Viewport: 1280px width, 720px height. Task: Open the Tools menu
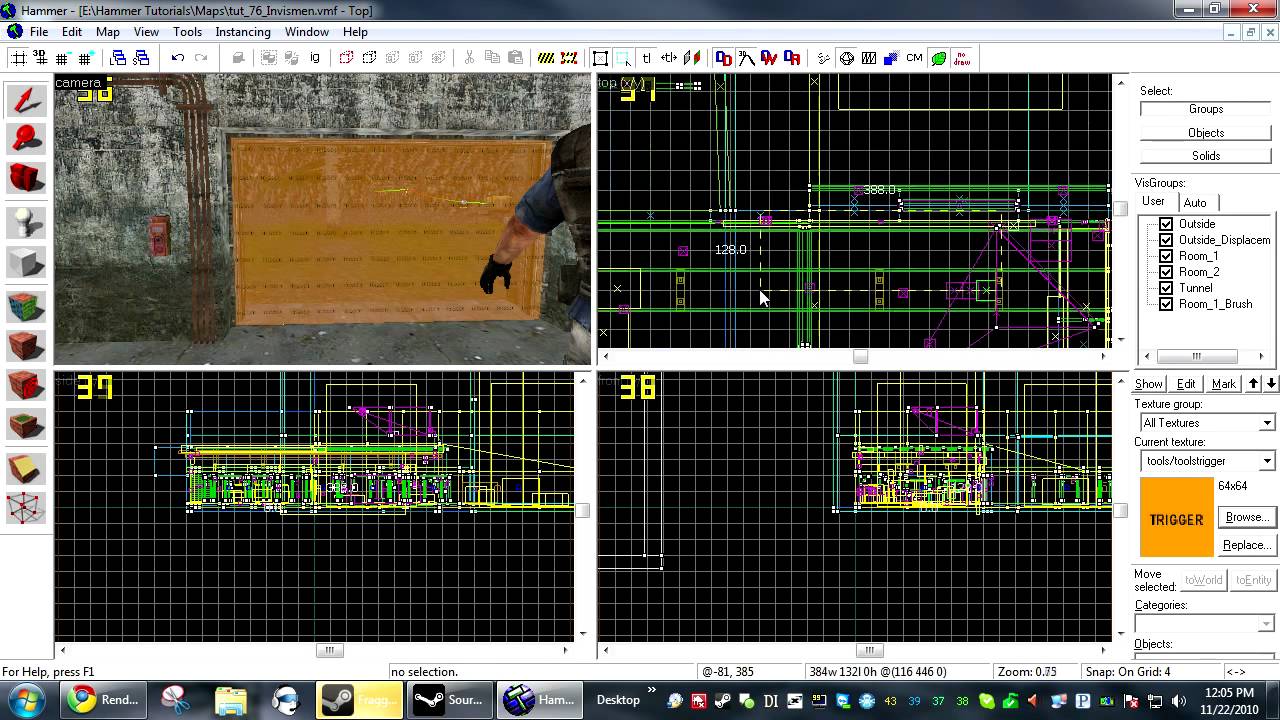click(x=187, y=32)
